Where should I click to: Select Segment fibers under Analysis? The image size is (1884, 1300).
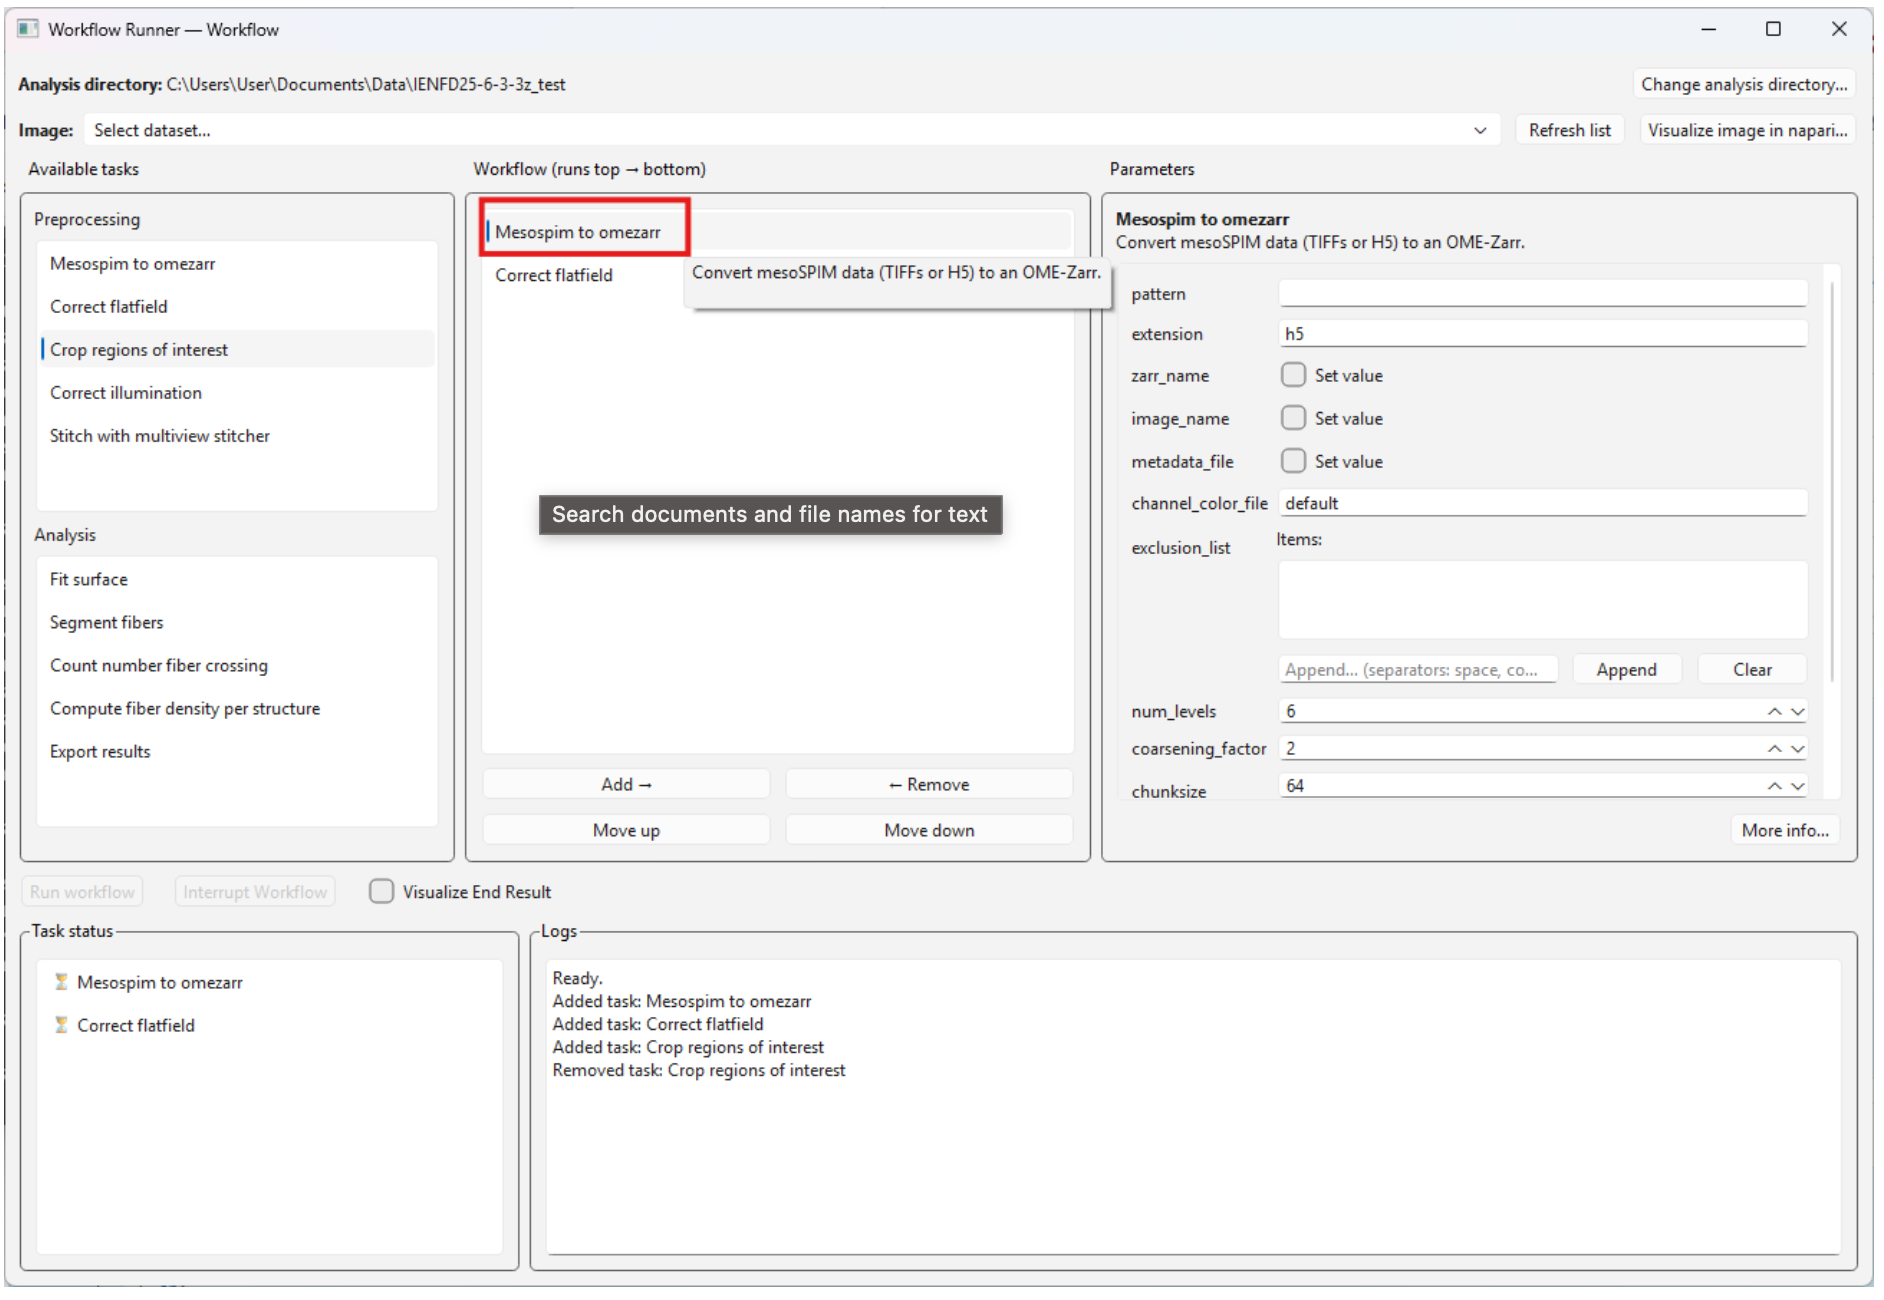coord(106,621)
